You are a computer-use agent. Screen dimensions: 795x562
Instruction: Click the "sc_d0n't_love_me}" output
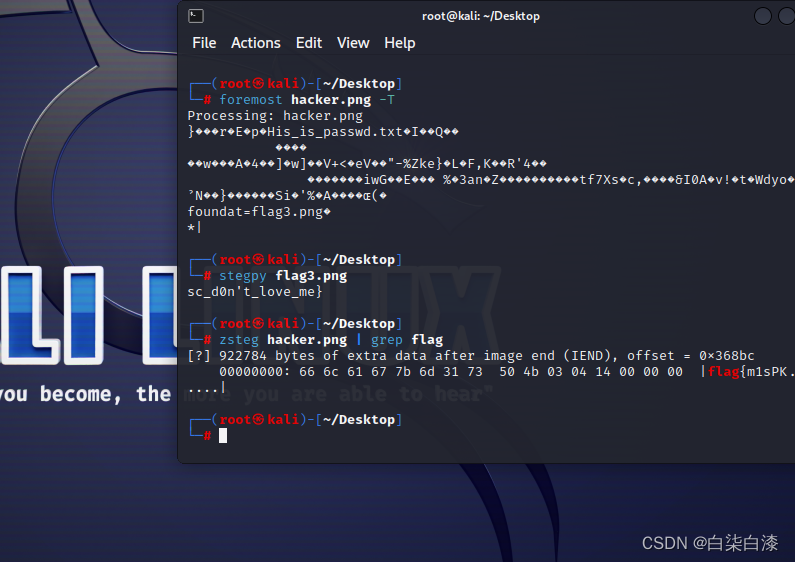[255, 292]
